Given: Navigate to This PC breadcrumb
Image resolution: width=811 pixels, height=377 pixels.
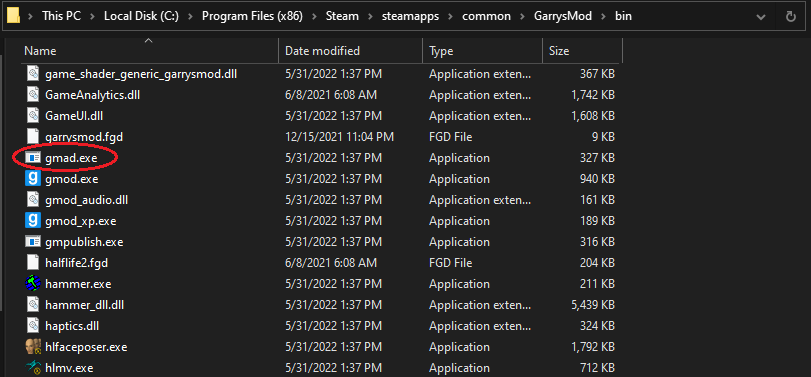Looking at the screenshot, I should pyautogui.click(x=61, y=16).
